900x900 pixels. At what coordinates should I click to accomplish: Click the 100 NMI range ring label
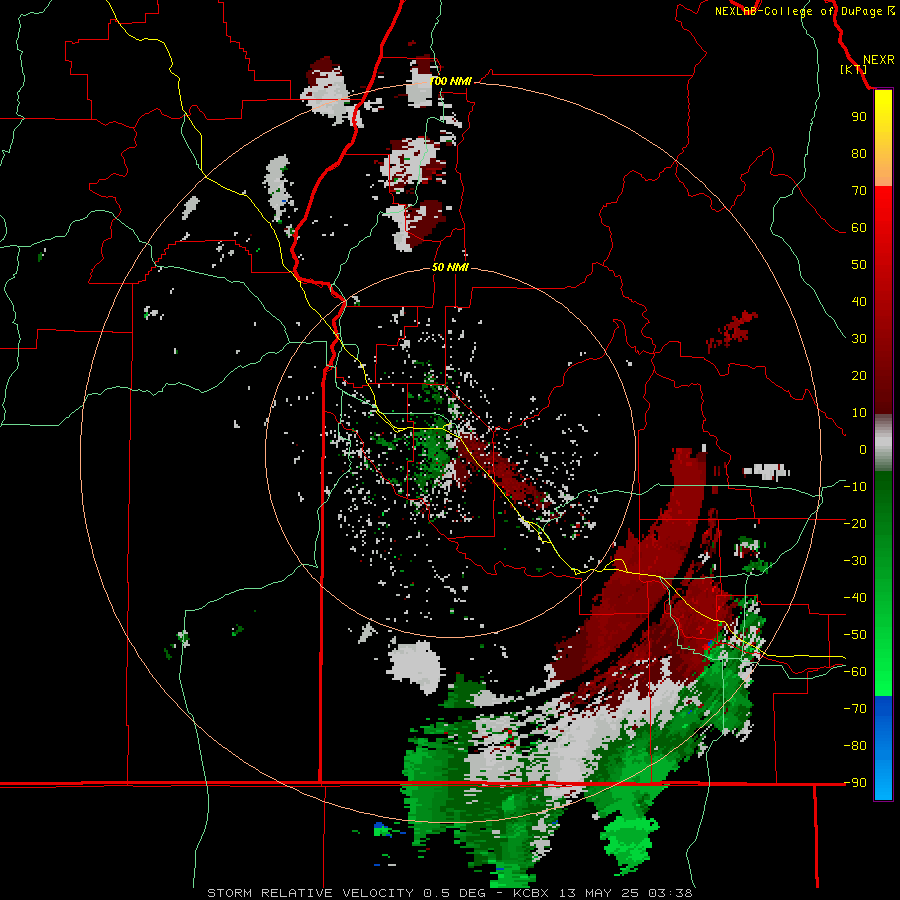click(451, 81)
